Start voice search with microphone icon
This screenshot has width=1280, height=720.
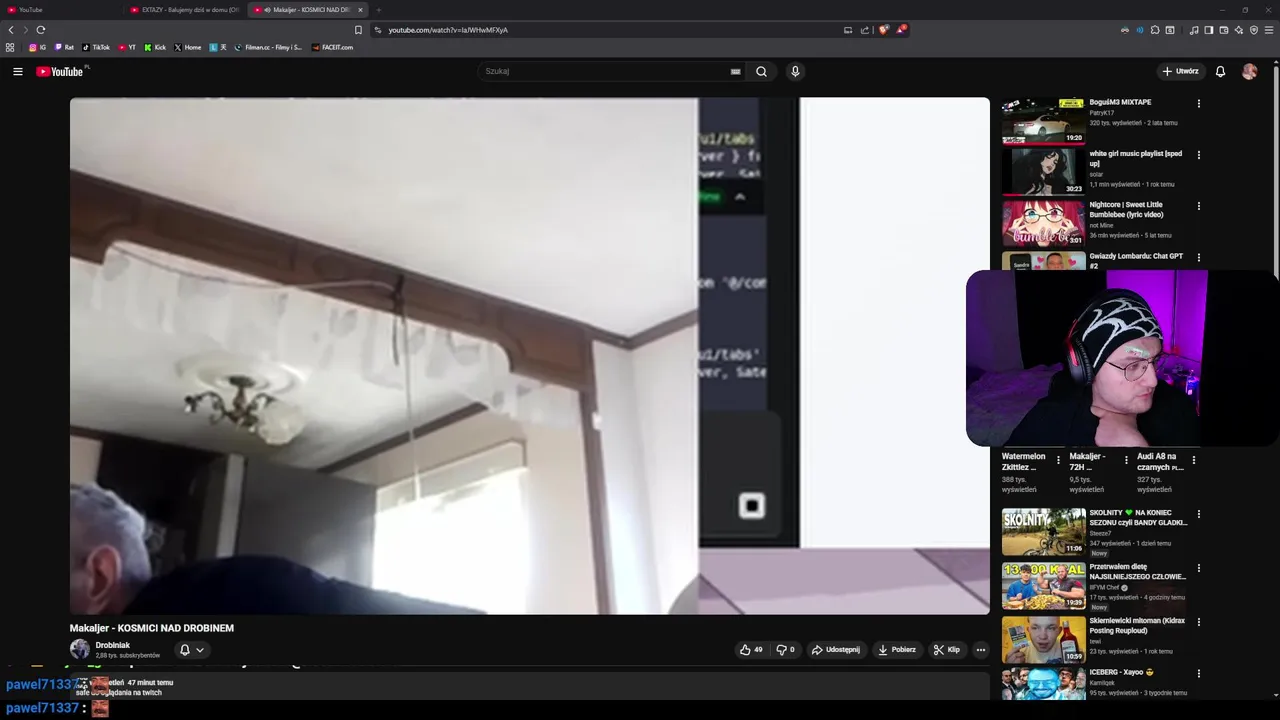795,71
